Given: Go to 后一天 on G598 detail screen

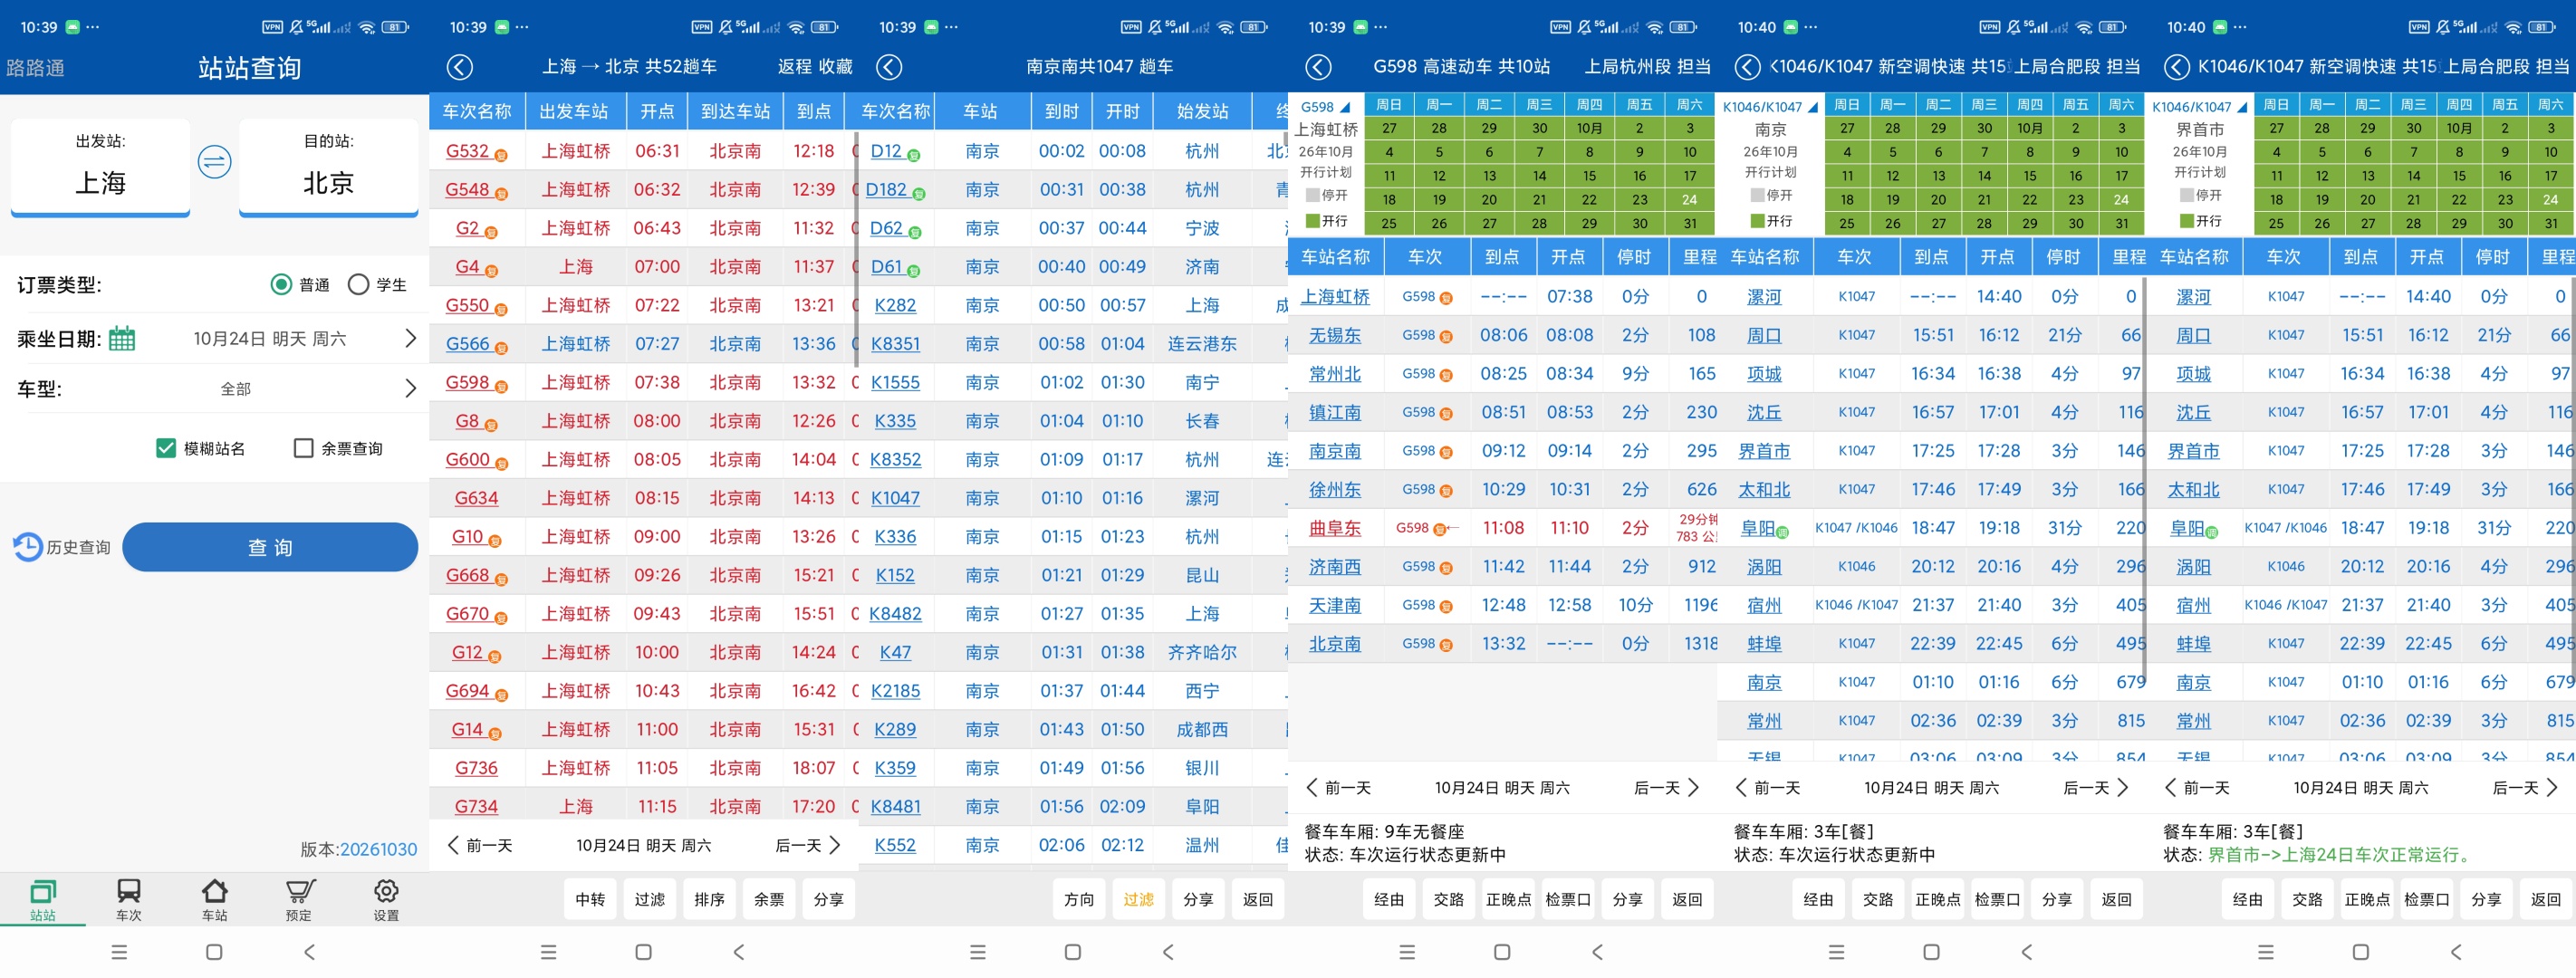Looking at the screenshot, I should pyautogui.click(x=1666, y=788).
